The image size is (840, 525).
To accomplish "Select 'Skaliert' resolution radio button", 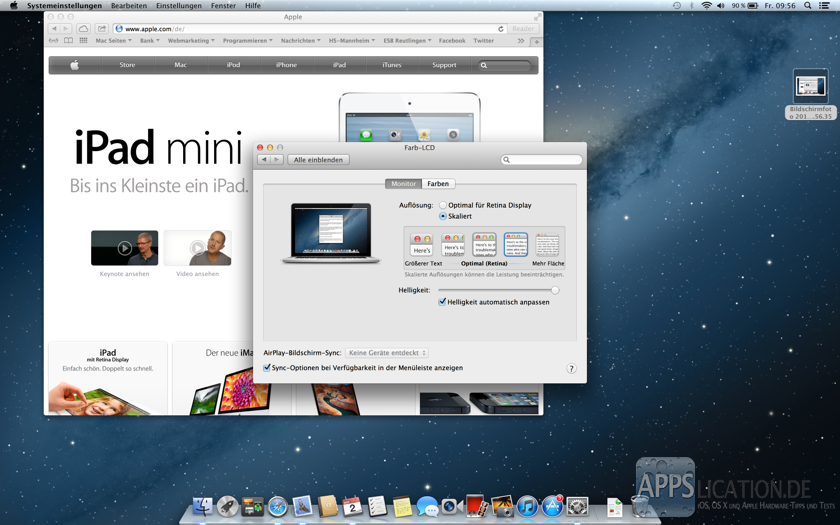I will point(443,216).
